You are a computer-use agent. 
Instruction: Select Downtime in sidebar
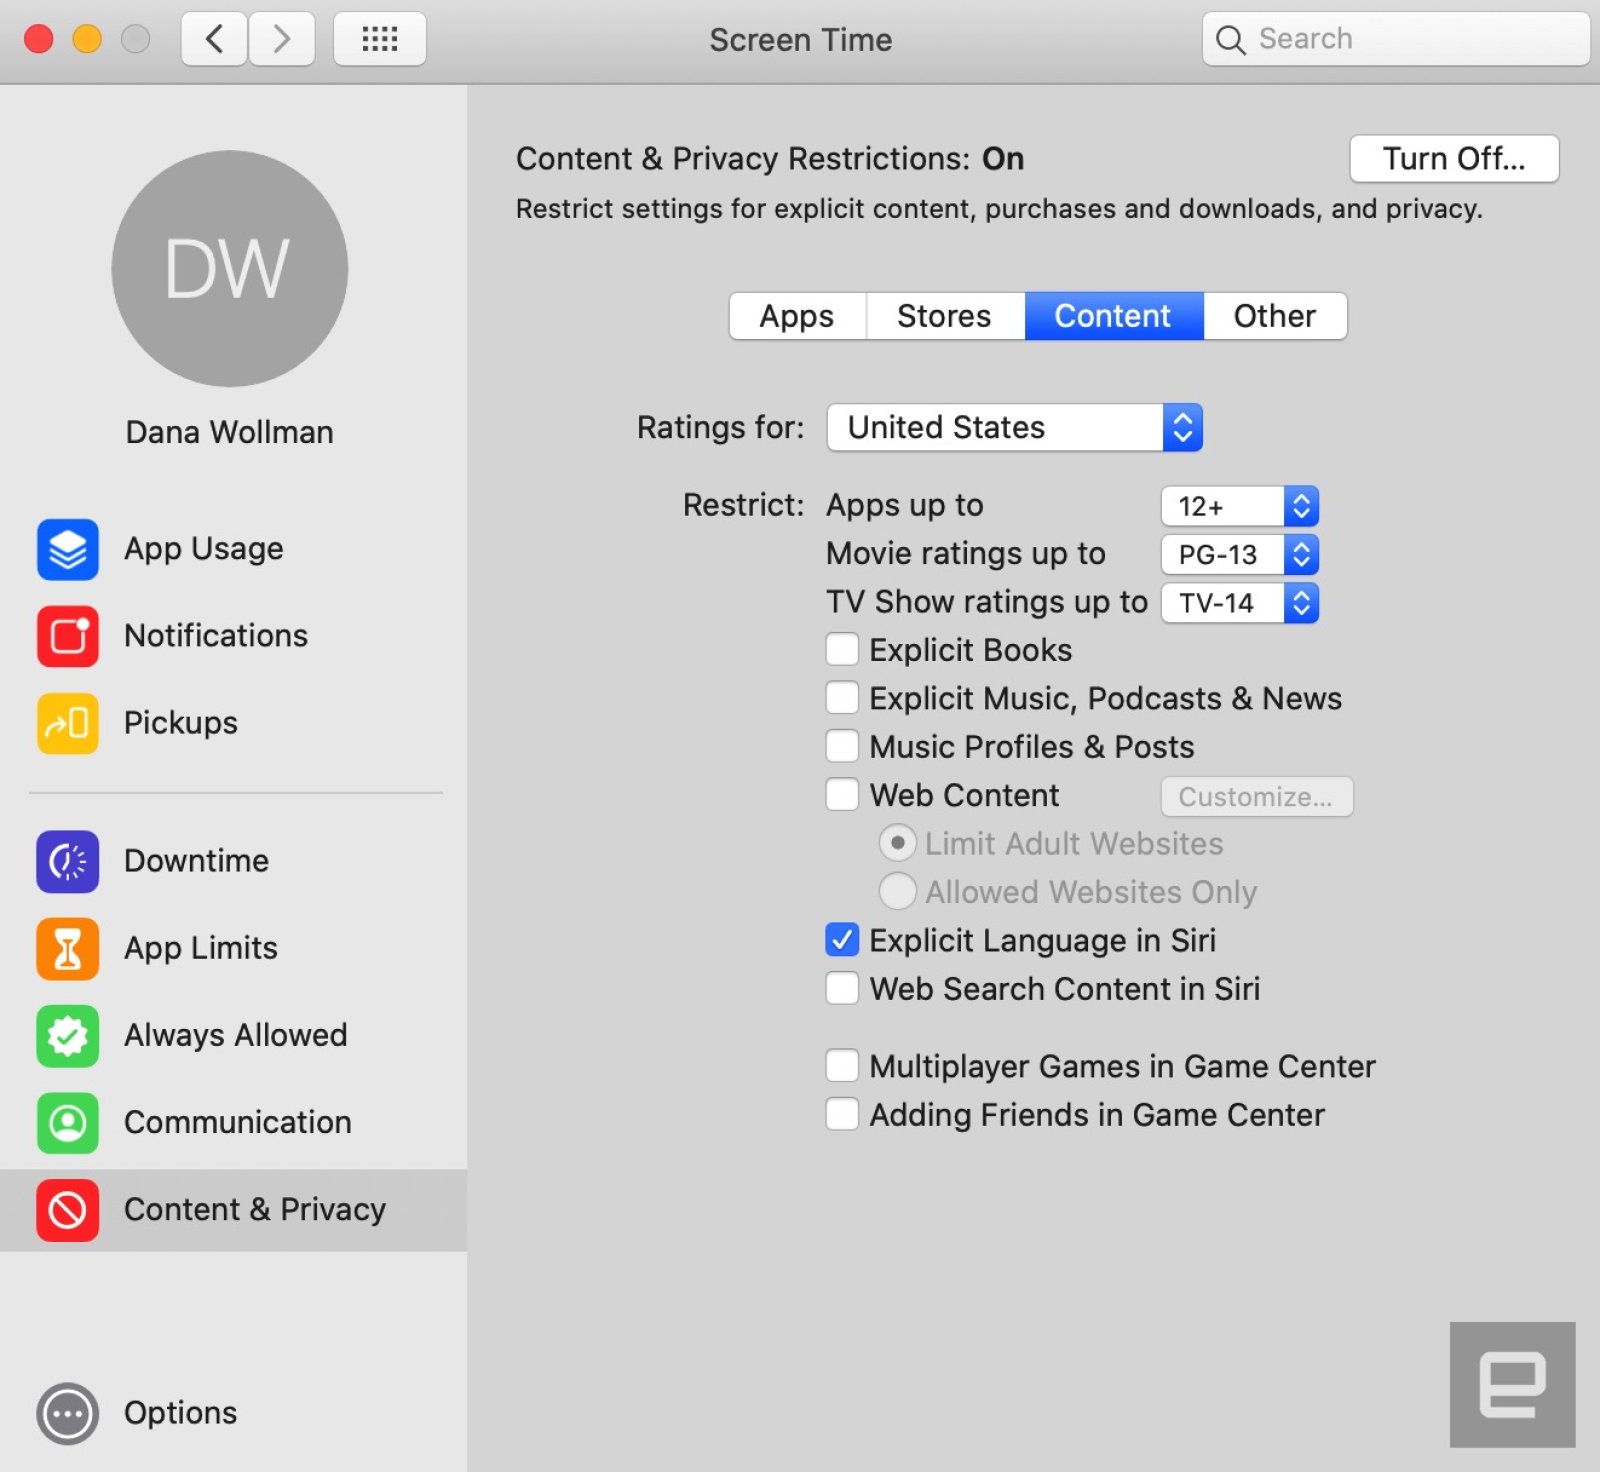coord(233,861)
